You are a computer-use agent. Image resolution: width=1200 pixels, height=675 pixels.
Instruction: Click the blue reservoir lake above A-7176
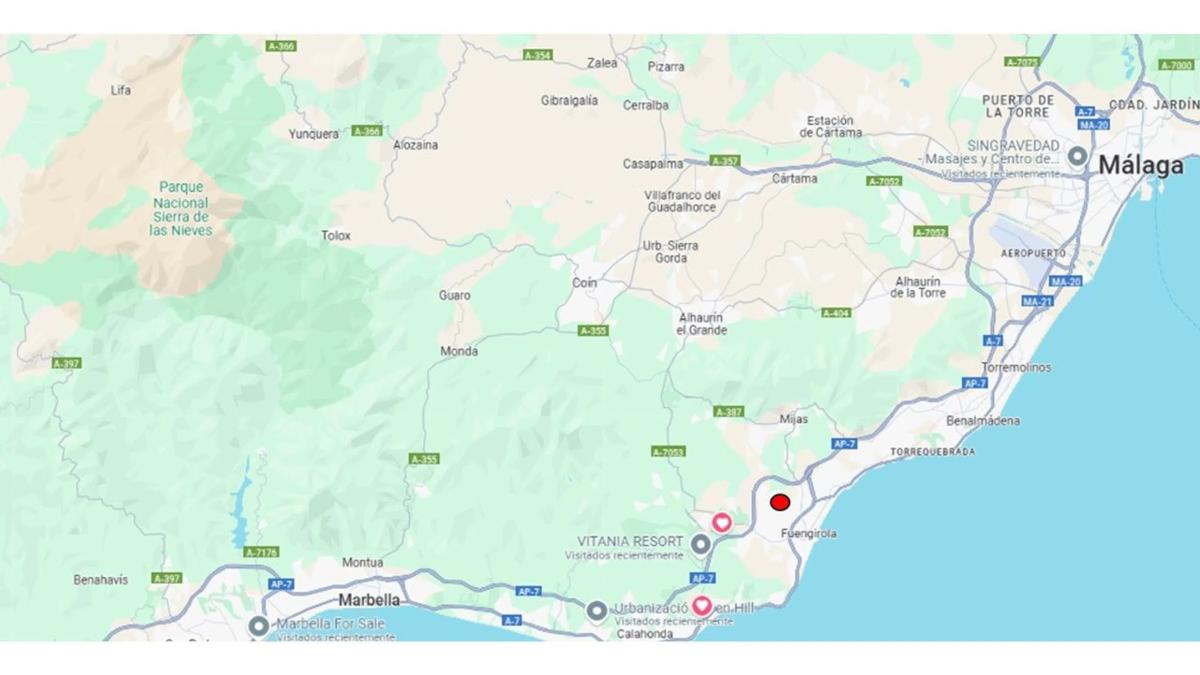click(x=243, y=499)
